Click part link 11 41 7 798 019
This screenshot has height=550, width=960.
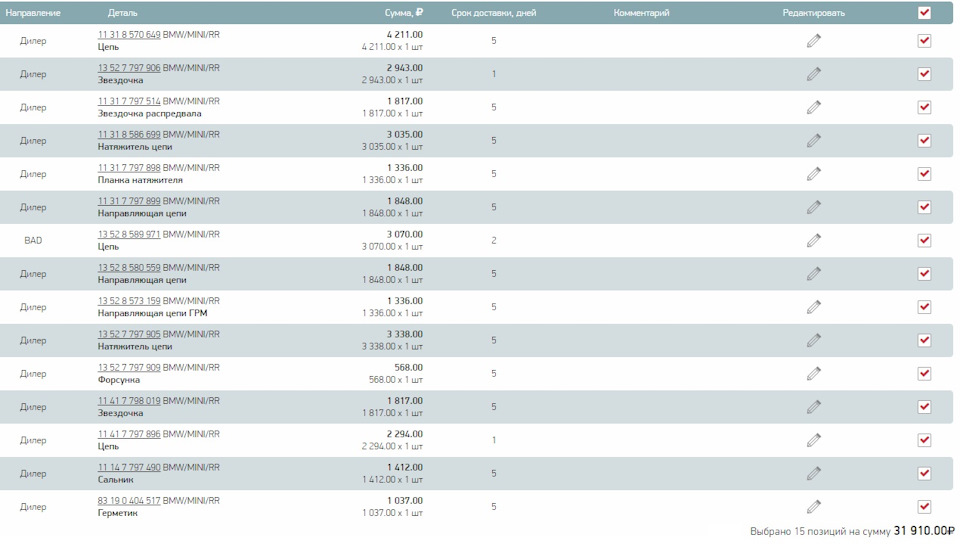tap(129, 401)
